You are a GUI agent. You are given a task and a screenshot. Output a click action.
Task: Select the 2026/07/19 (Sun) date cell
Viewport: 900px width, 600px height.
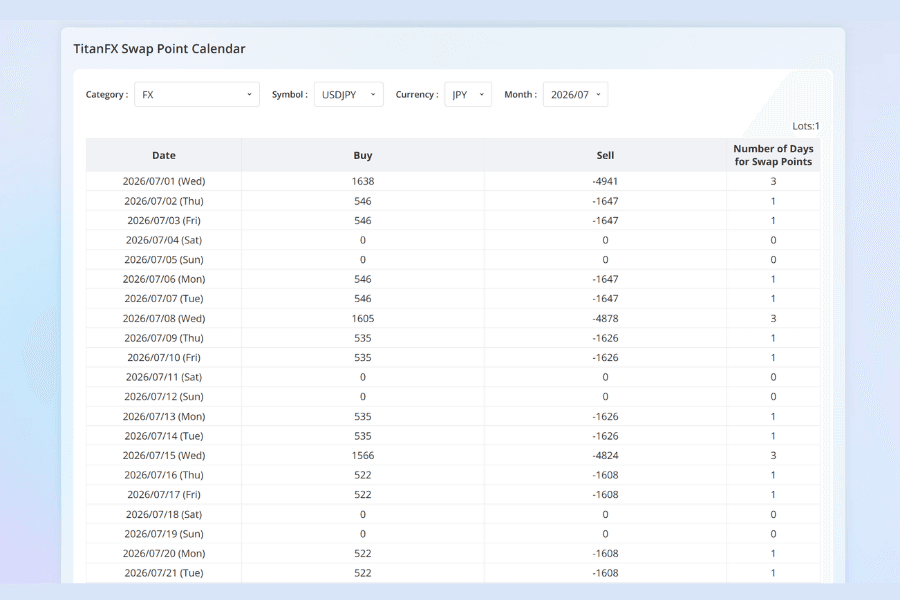tap(164, 534)
